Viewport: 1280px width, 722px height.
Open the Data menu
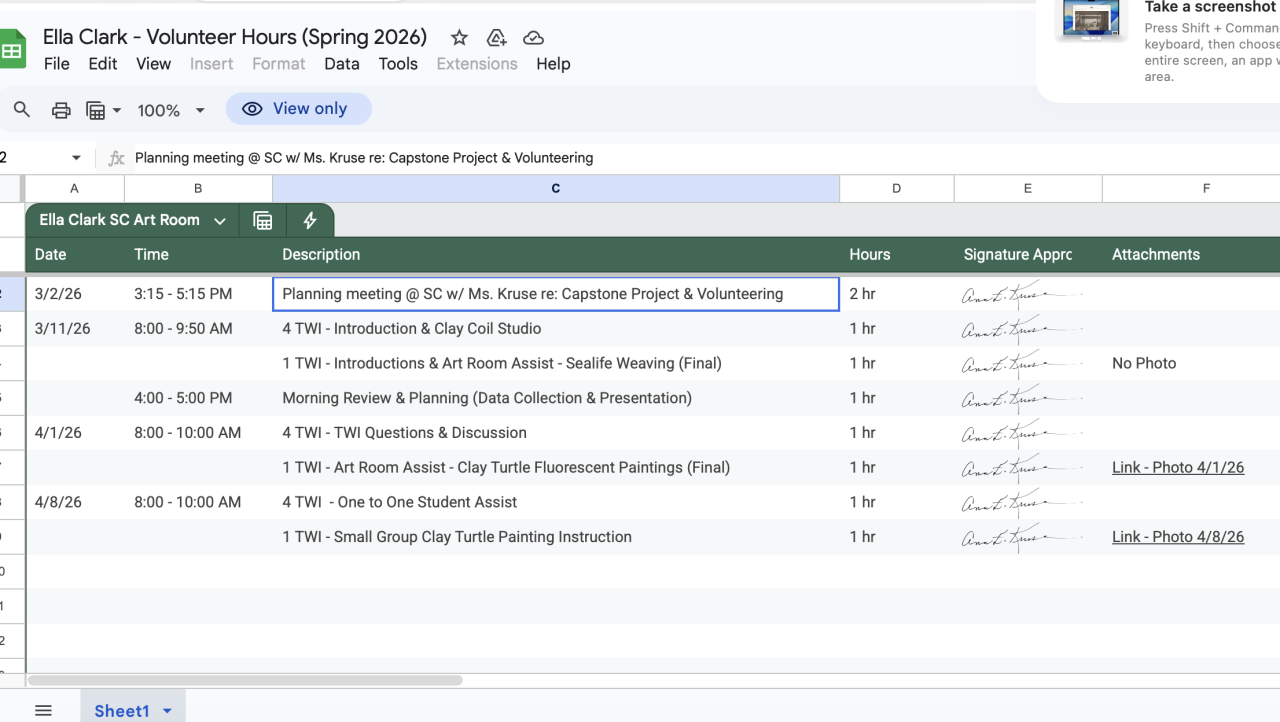click(341, 63)
